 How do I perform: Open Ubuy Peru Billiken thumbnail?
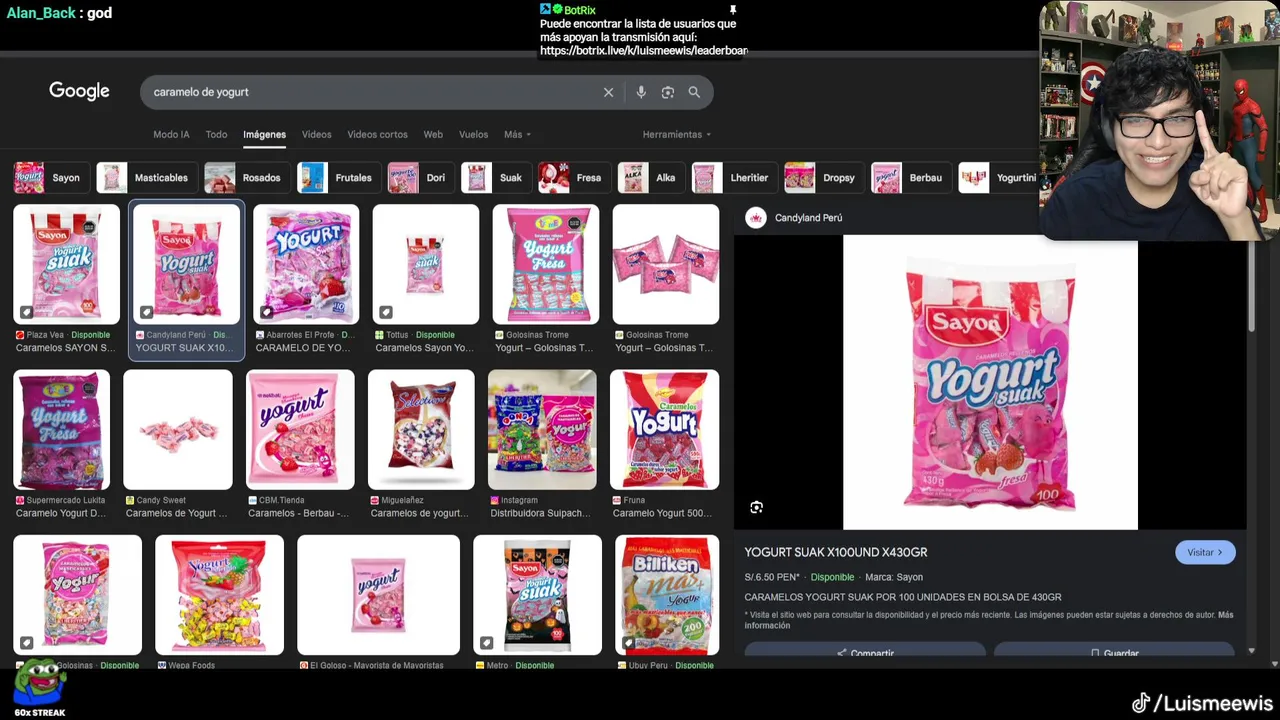pyautogui.click(x=667, y=594)
